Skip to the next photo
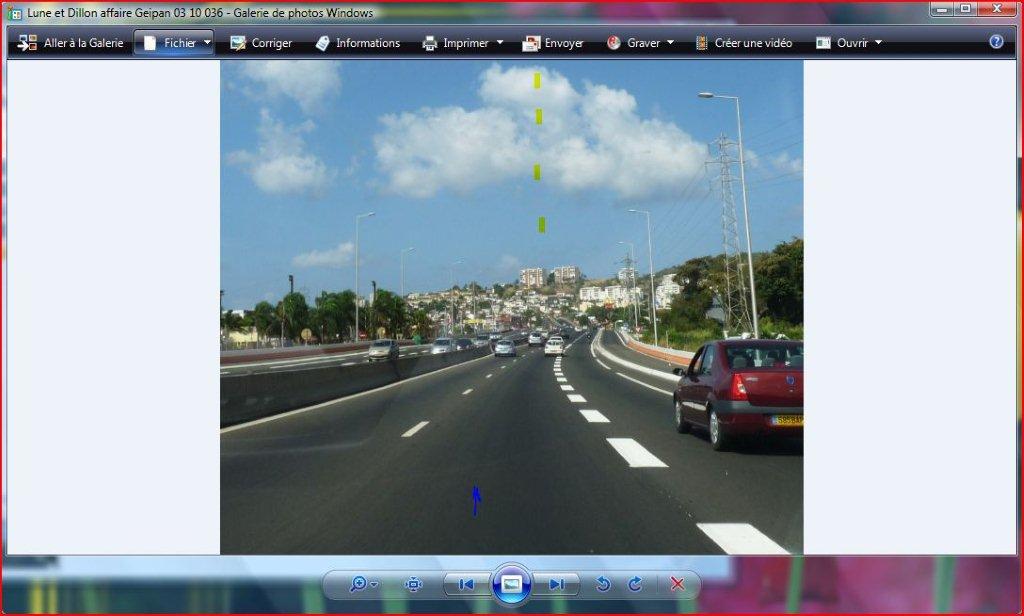 click(557, 584)
